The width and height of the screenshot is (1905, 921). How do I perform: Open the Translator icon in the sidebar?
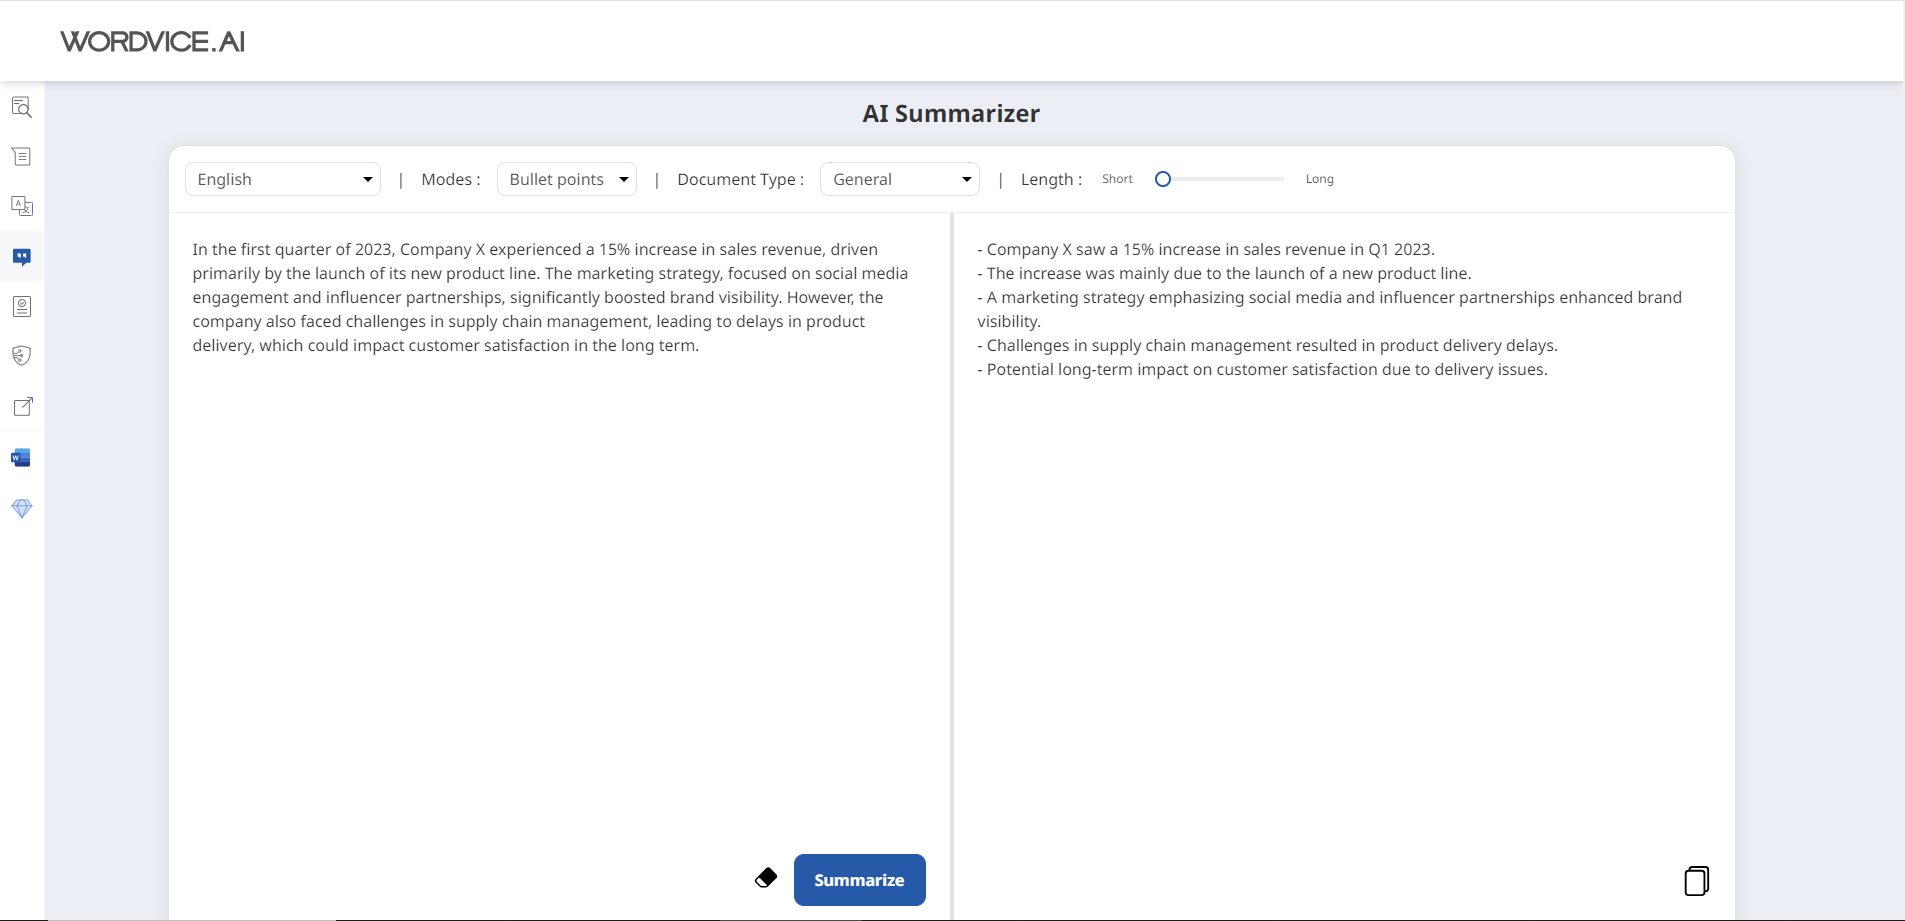click(21, 206)
